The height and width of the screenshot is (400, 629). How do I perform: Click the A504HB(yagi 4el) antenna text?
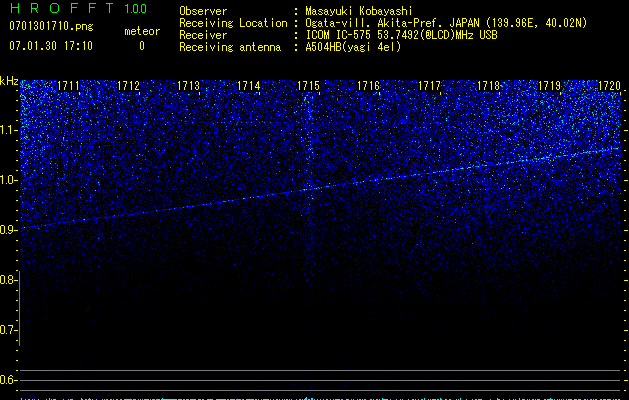[x=353, y=47]
